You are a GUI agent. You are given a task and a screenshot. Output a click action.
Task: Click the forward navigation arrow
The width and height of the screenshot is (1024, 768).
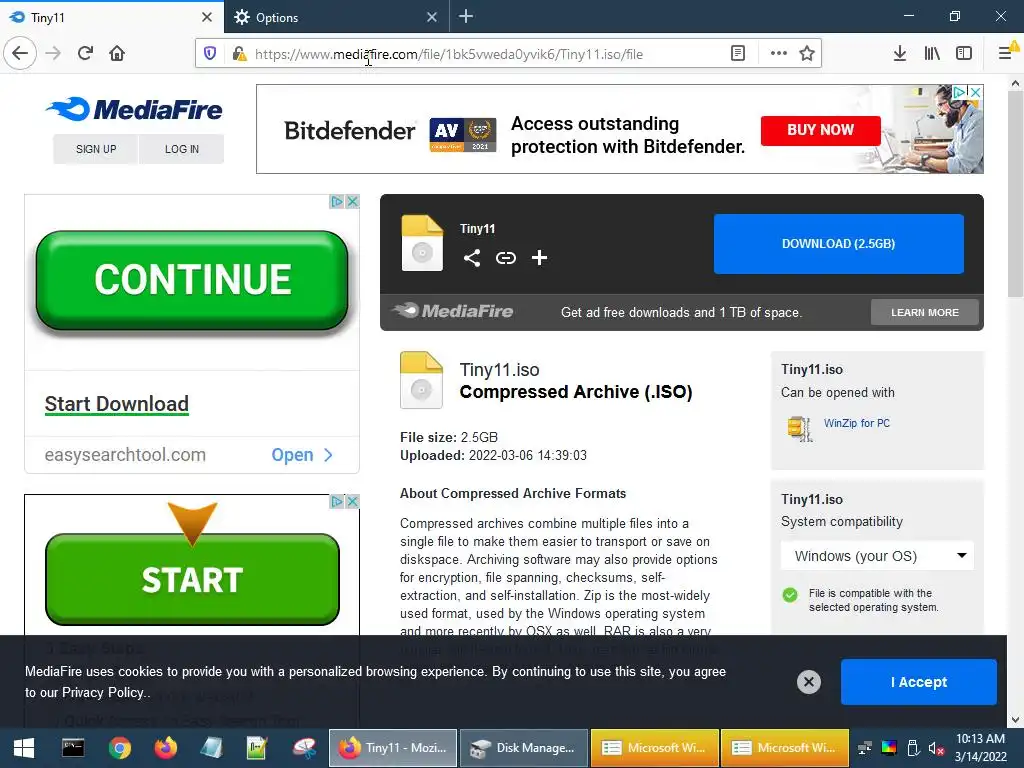click(53, 53)
